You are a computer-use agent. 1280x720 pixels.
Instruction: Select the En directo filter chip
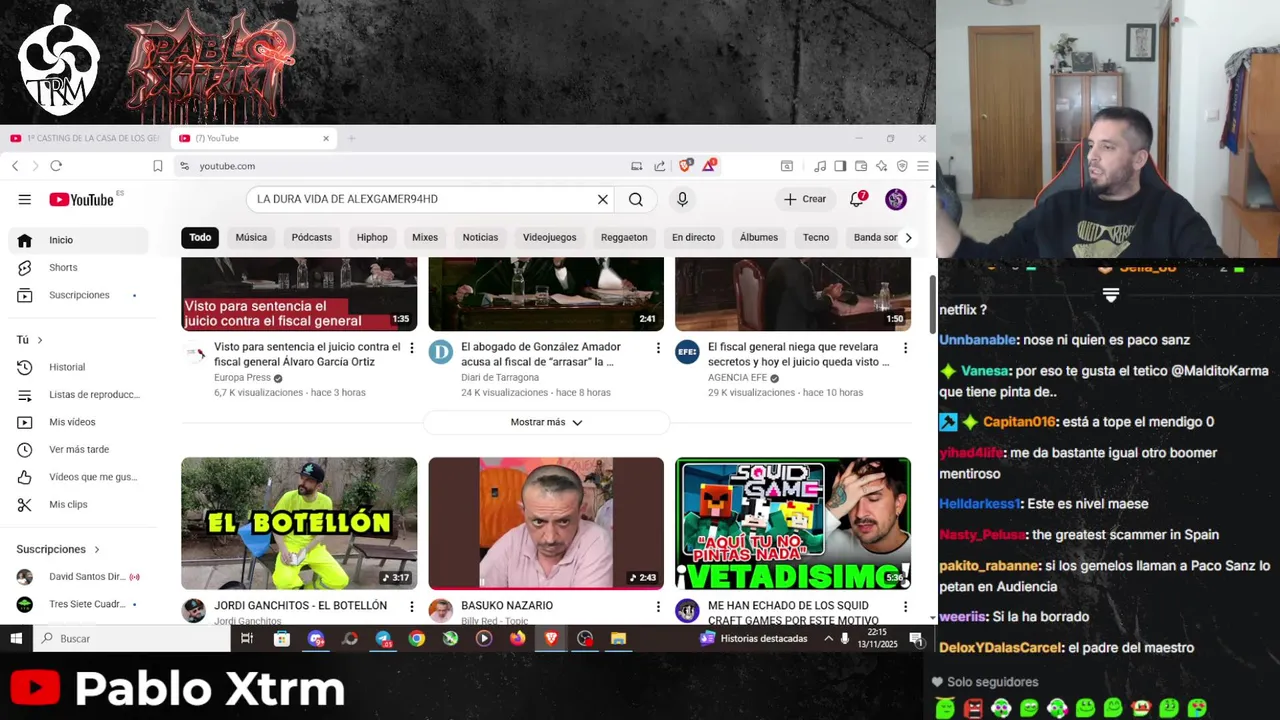tap(693, 237)
